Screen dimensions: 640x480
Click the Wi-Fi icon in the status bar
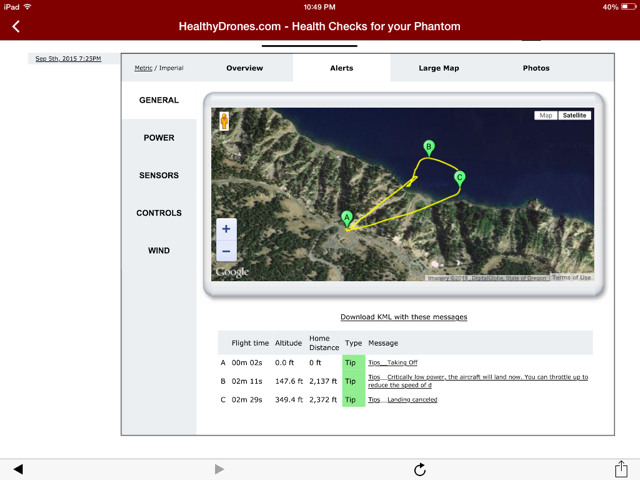coord(27,7)
